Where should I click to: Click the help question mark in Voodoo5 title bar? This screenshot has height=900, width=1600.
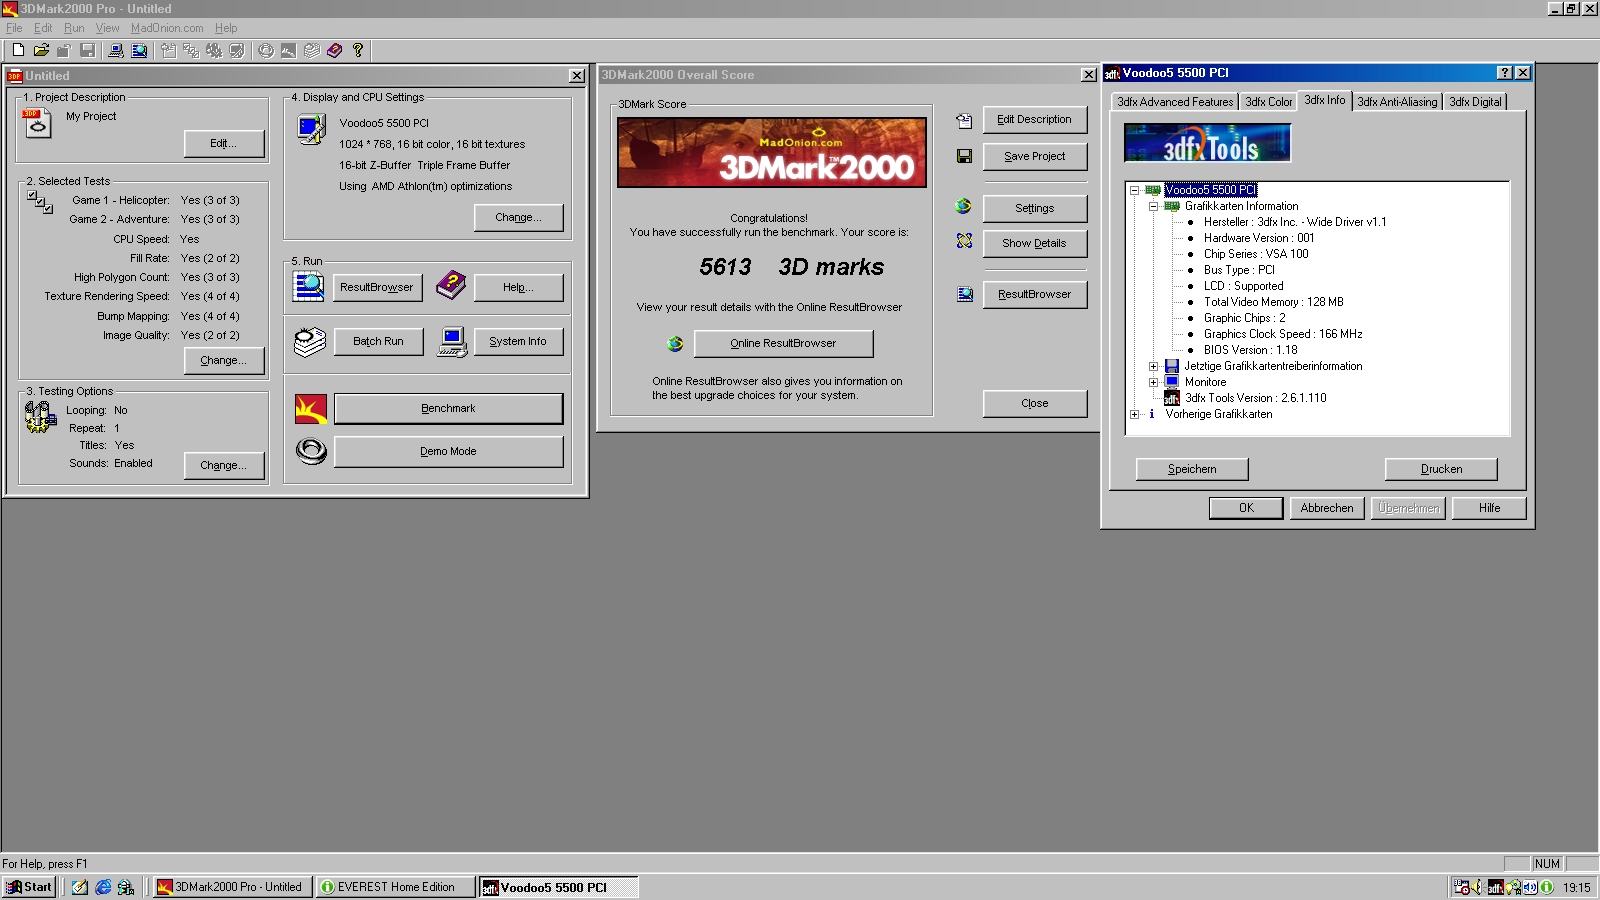coord(1505,73)
